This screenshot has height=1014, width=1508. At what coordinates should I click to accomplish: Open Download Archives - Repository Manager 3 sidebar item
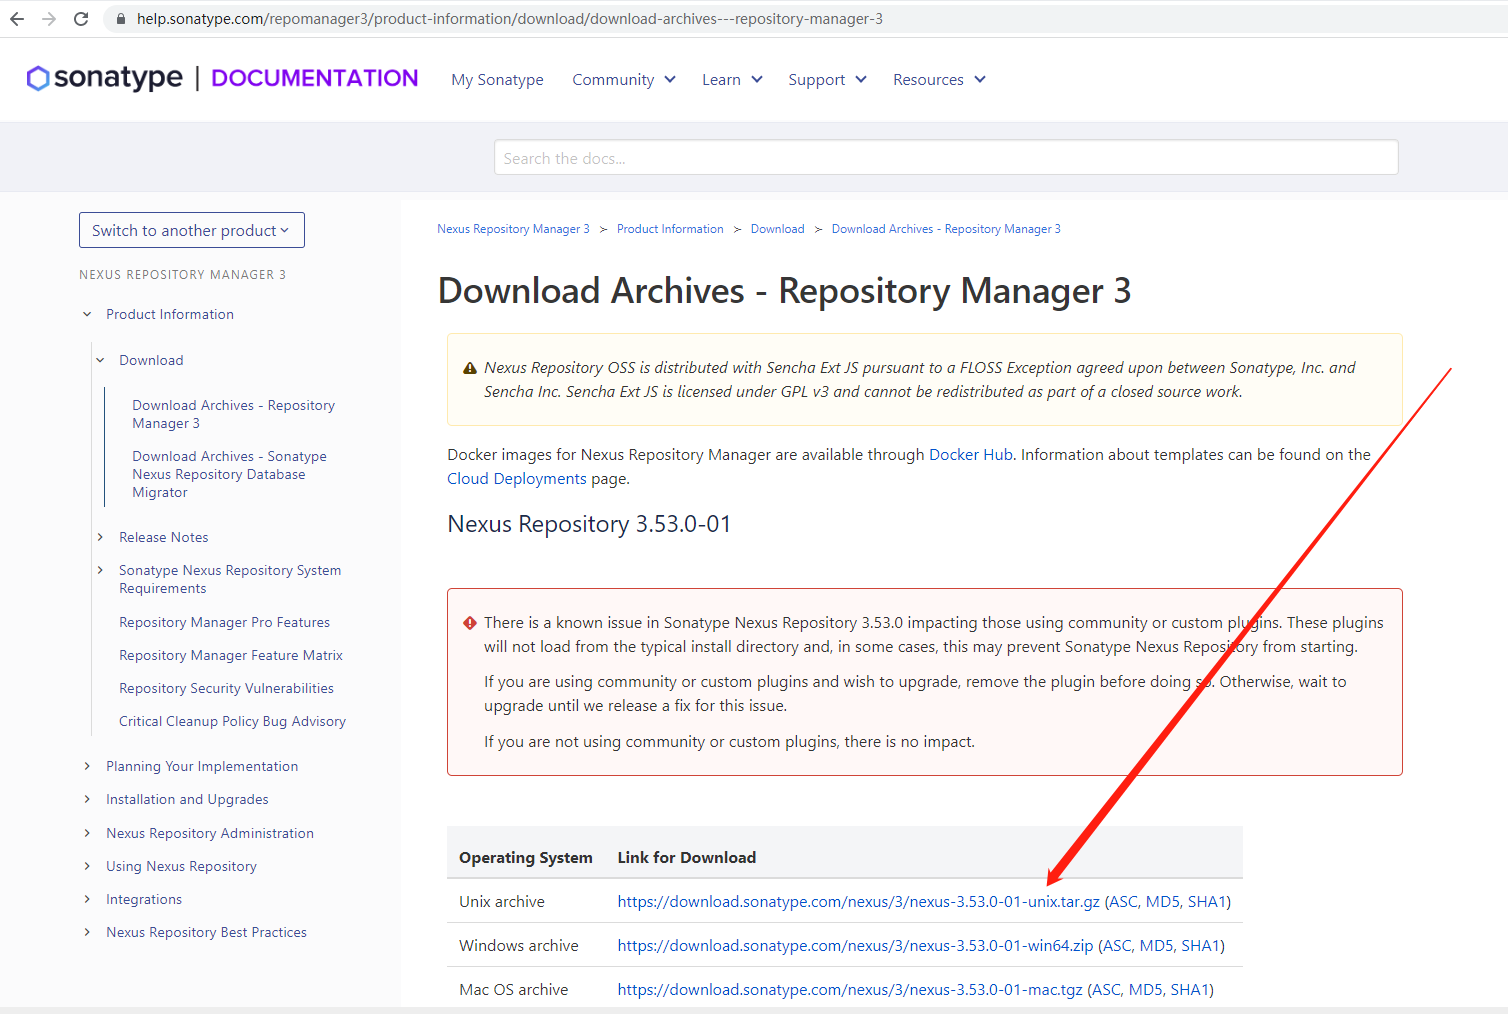233,414
